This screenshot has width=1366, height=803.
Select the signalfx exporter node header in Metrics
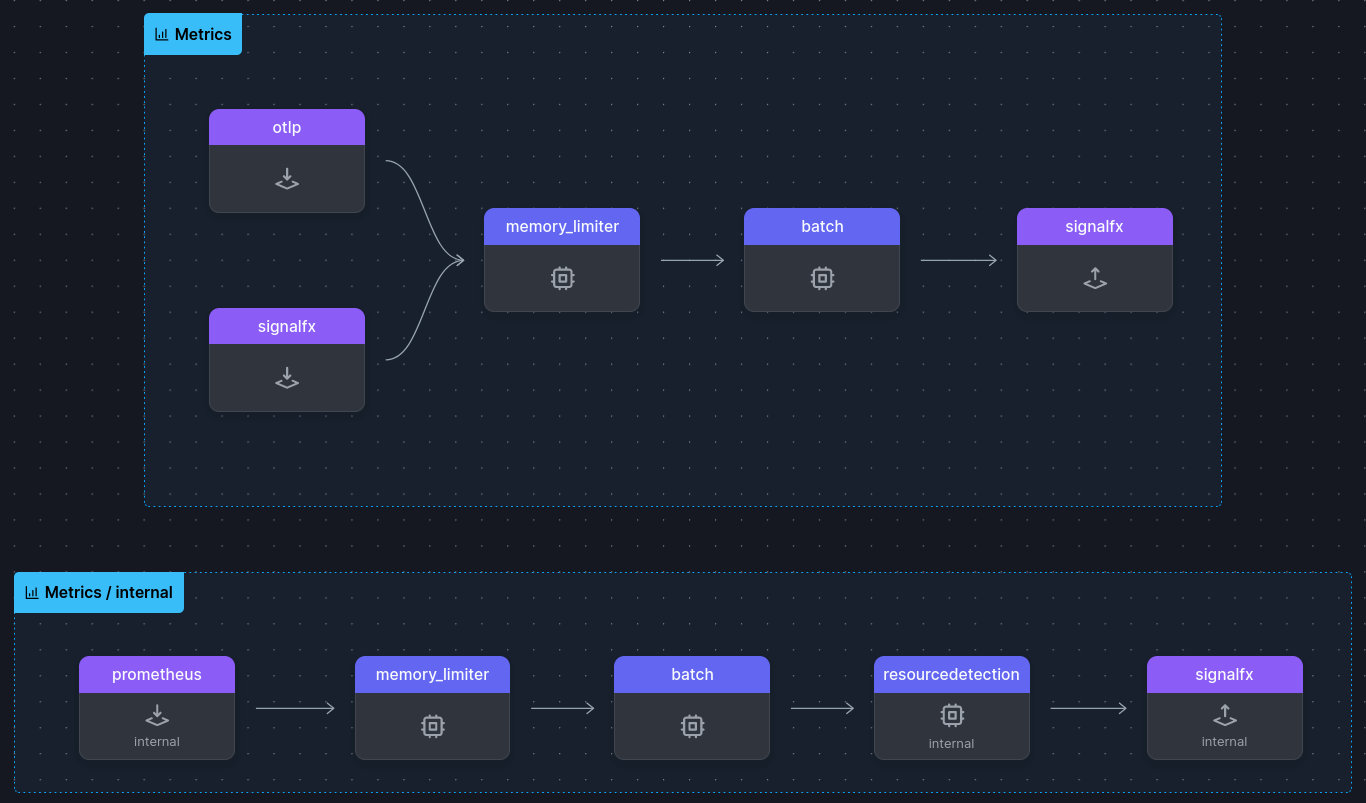[1095, 226]
